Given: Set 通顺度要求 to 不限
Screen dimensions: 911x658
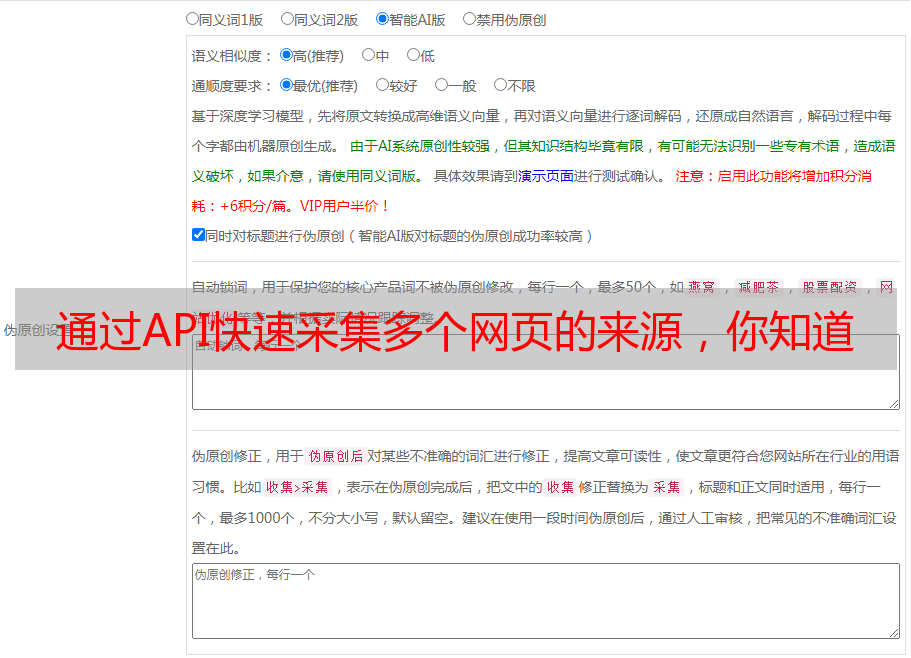Looking at the screenshot, I should tap(500, 85).
